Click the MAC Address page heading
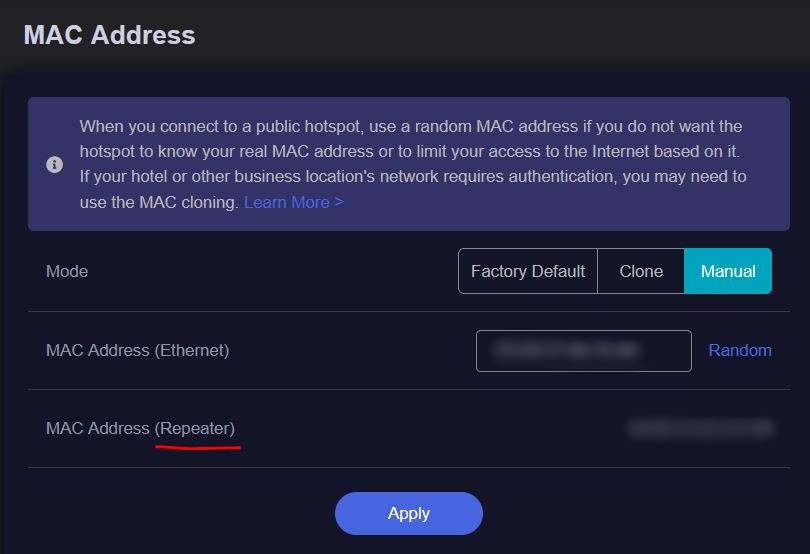The width and height of the screenshot is (810, 554). (109, 35)
